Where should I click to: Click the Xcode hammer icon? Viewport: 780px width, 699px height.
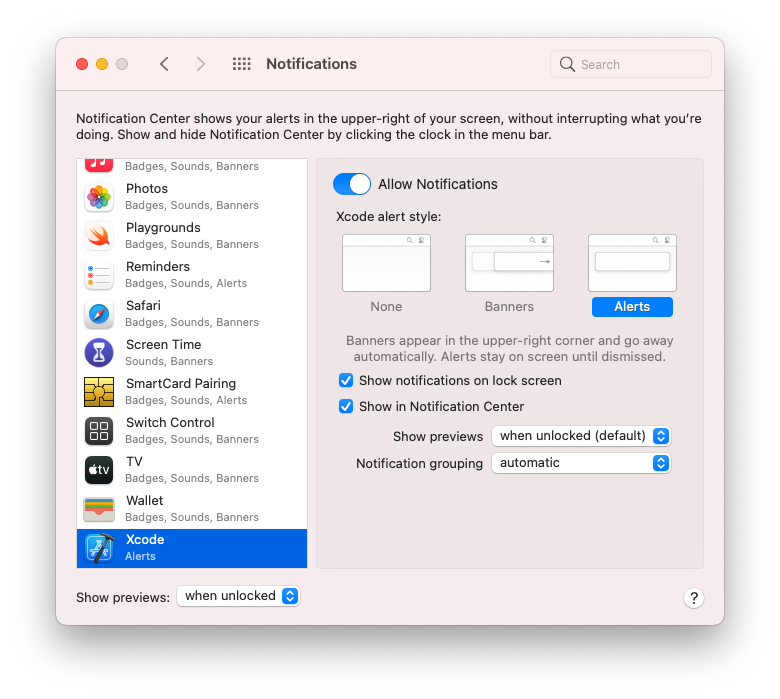click(99, 548)
